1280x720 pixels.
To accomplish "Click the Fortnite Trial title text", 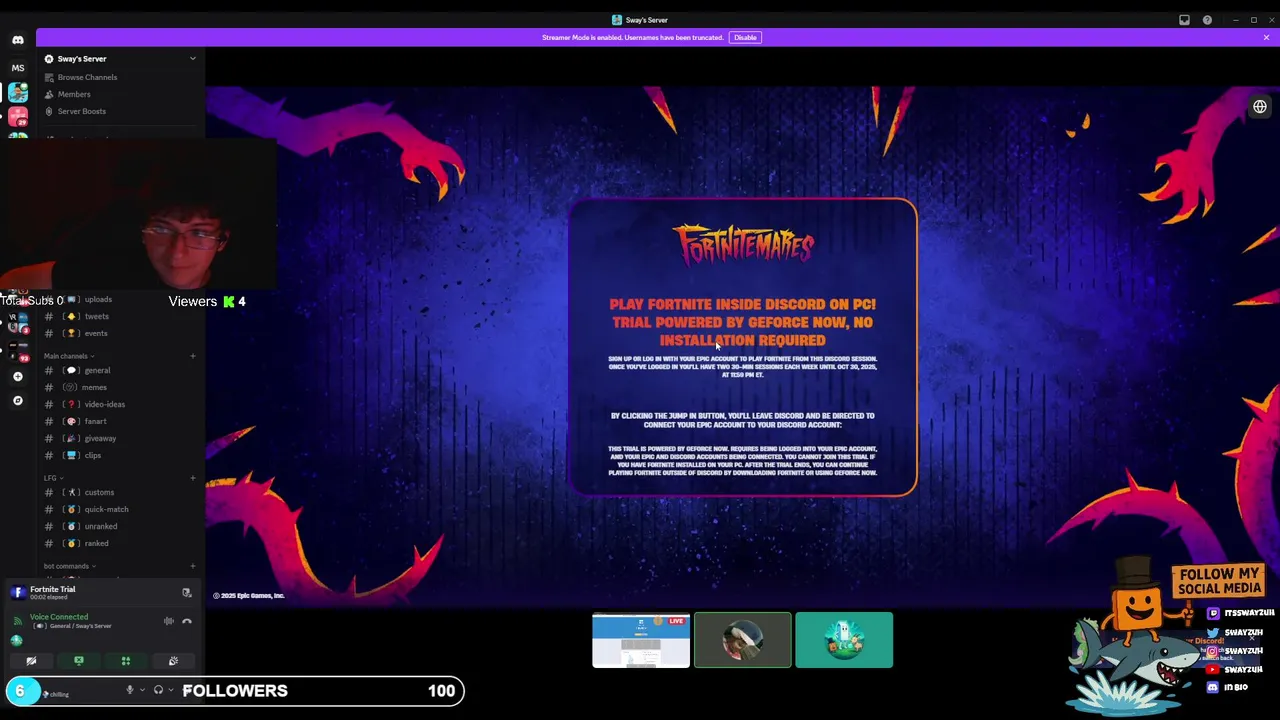I will coord(52,589).
